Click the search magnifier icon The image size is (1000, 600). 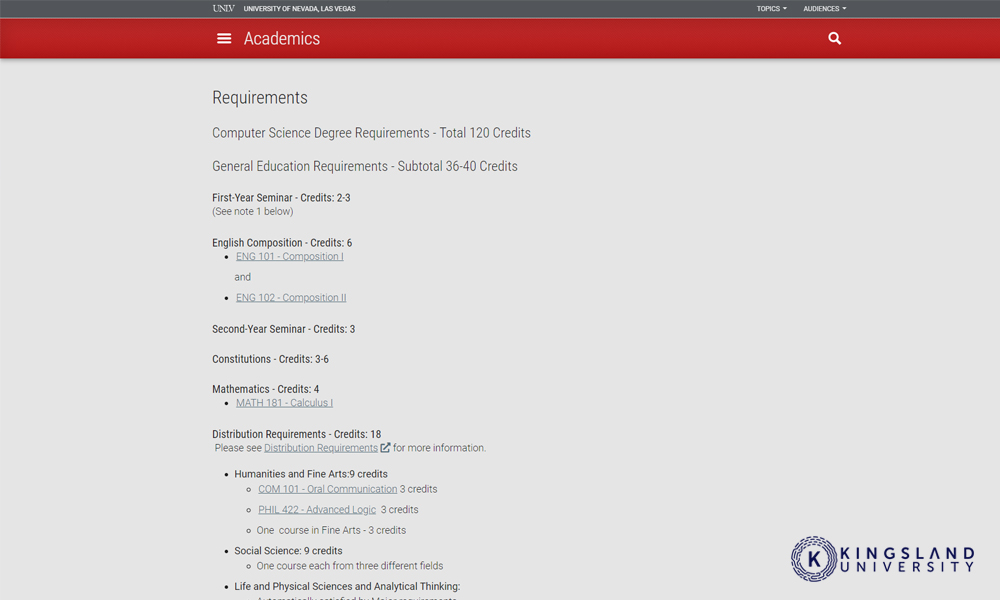(834, 39)
